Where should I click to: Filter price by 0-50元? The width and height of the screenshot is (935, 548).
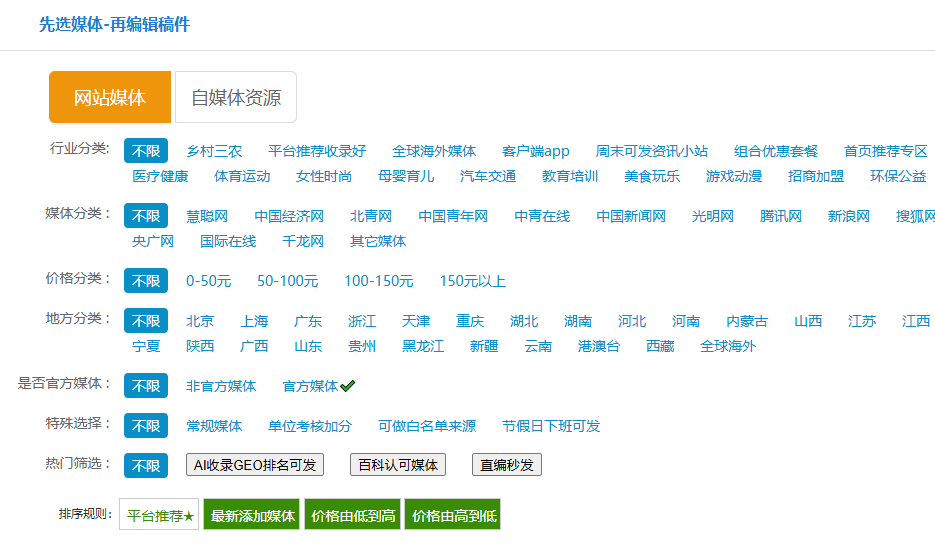pyautogui.click(x=208, y=281)
